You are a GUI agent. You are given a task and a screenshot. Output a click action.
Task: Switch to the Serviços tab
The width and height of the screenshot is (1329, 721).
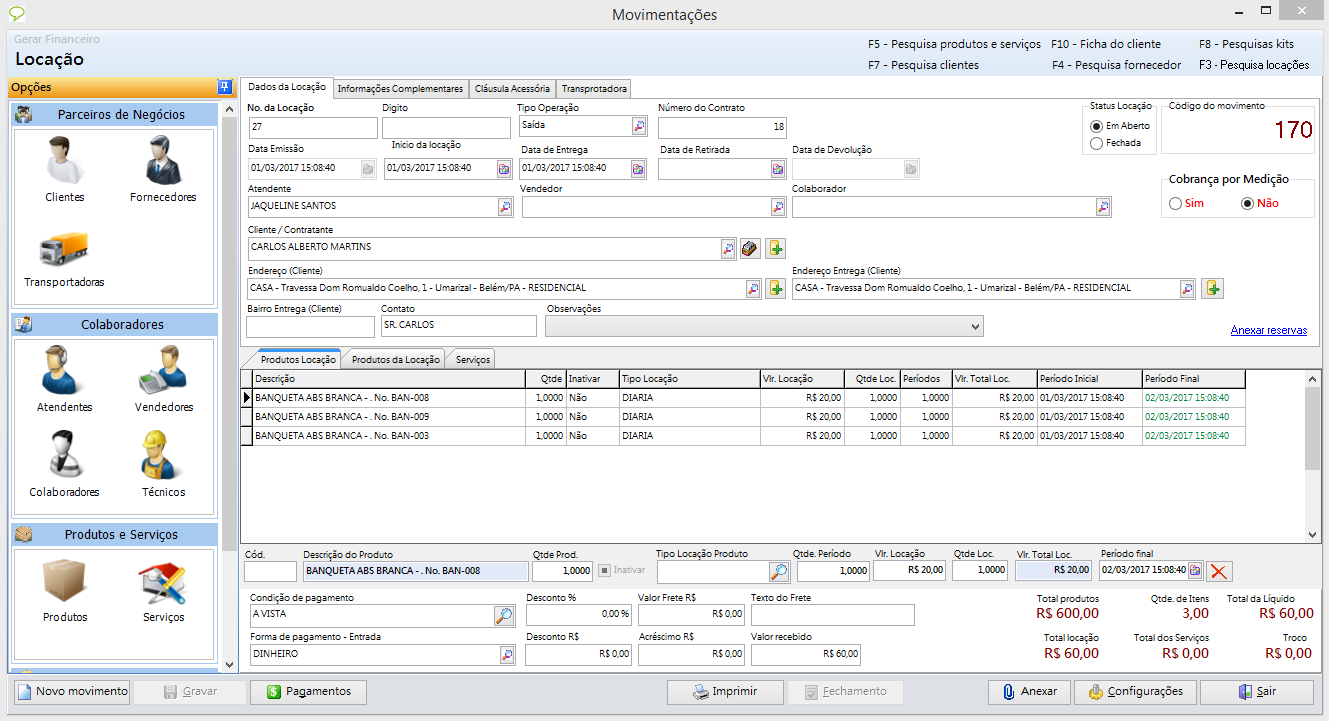[473, 360]
